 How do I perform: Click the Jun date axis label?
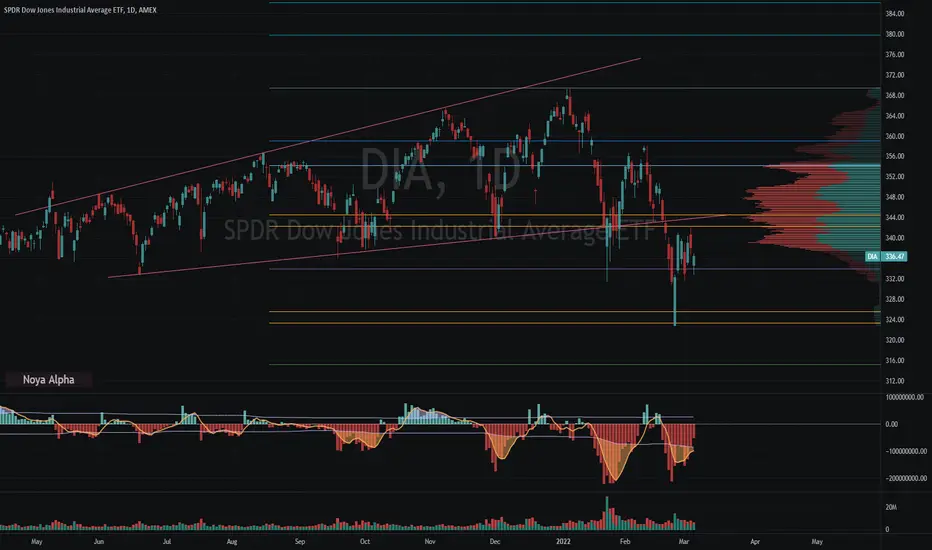pos(99,542)
